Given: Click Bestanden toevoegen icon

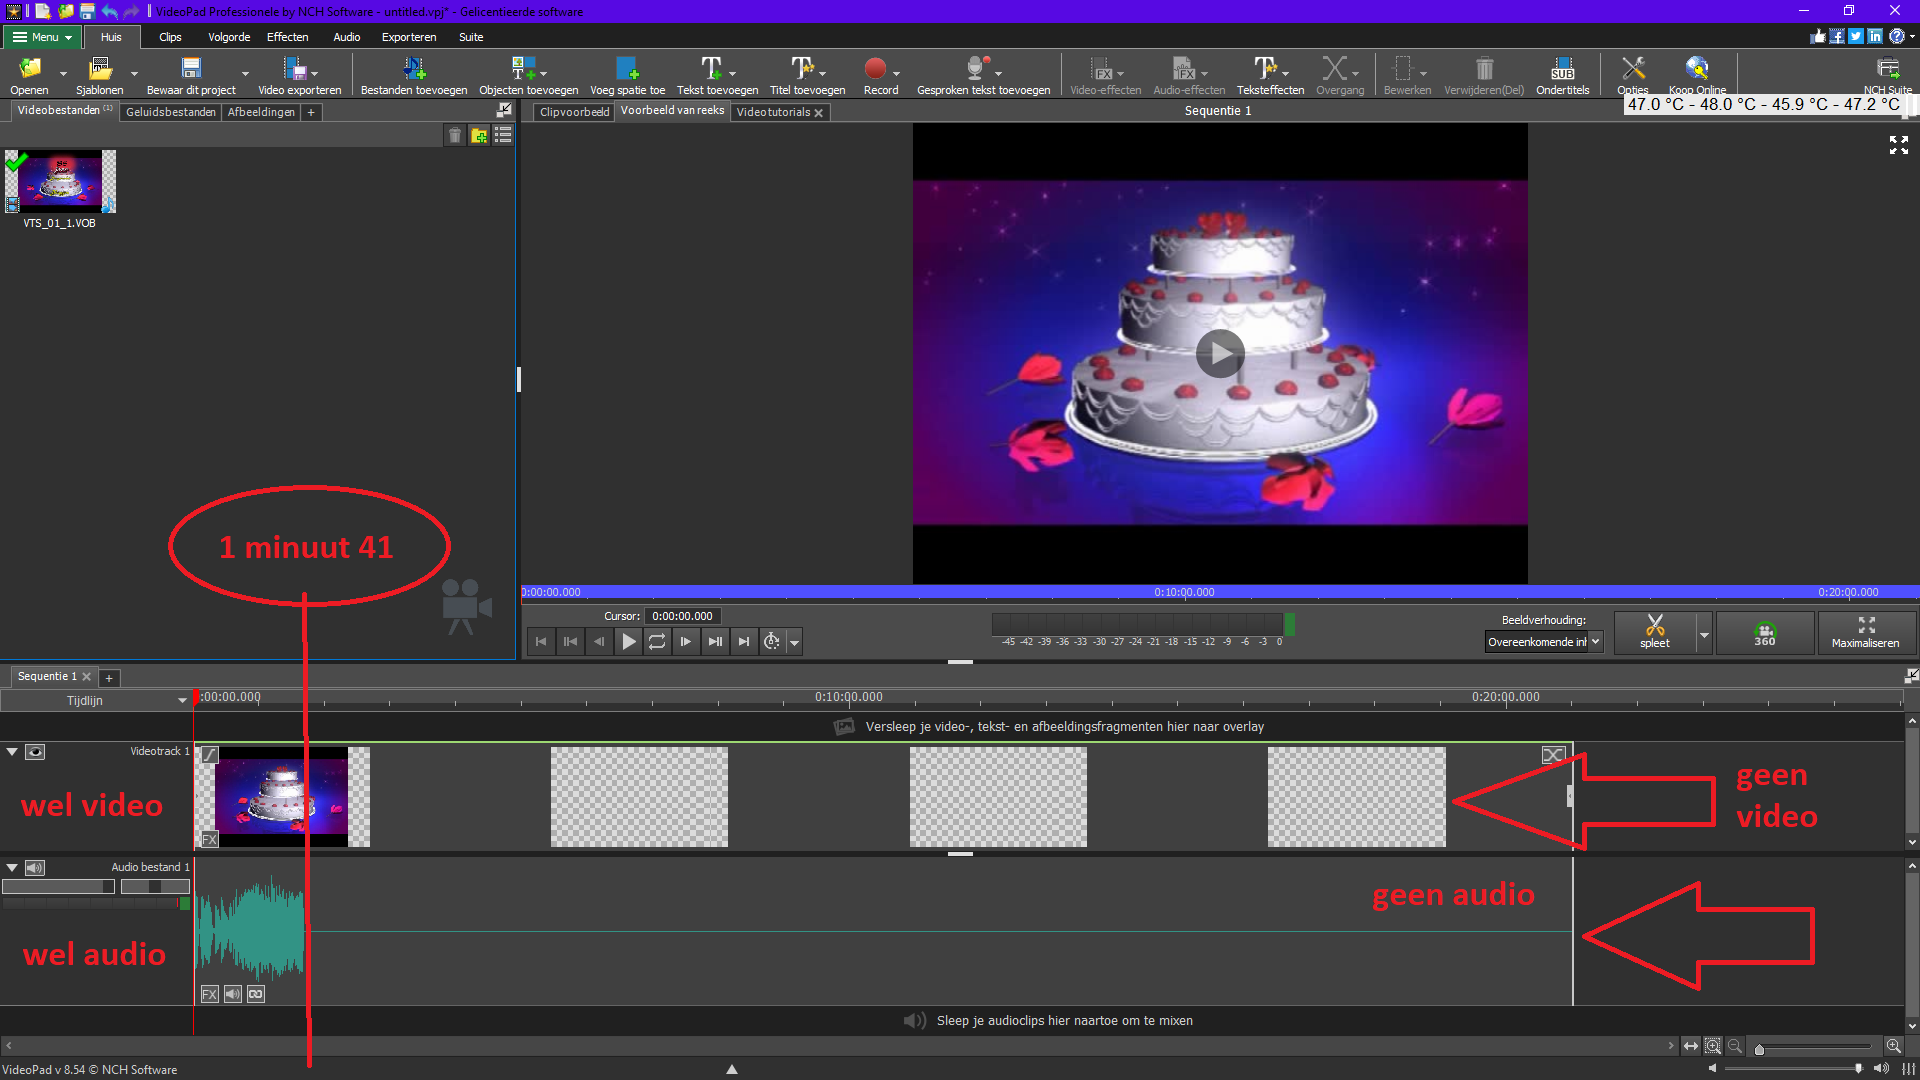Looking at the screenshot, I should [x=414, y=70].
